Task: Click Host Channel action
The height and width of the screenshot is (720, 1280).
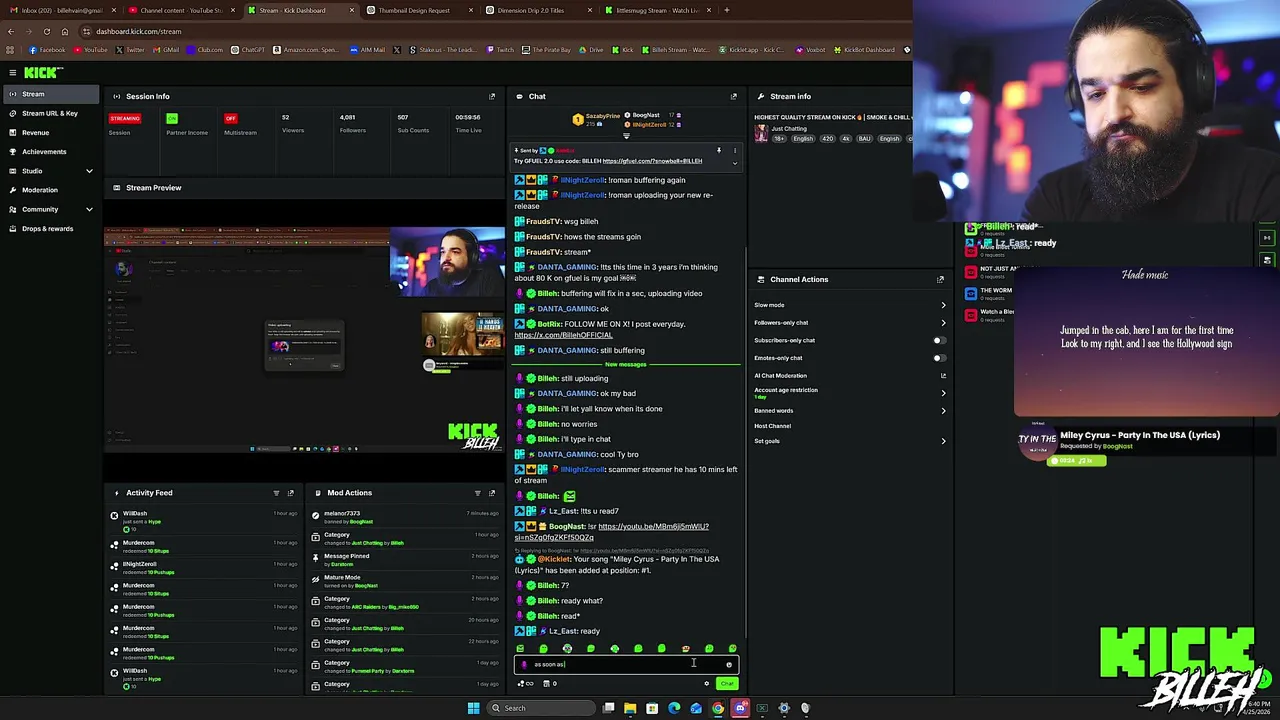Action: 772,426
